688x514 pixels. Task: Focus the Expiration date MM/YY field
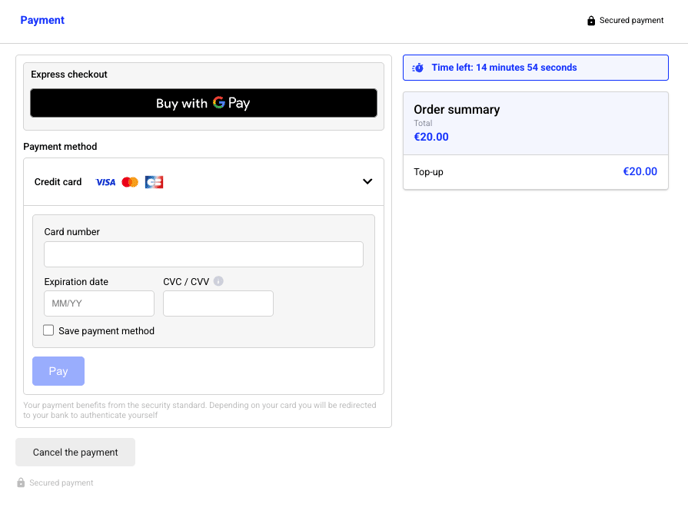point(99,303)
